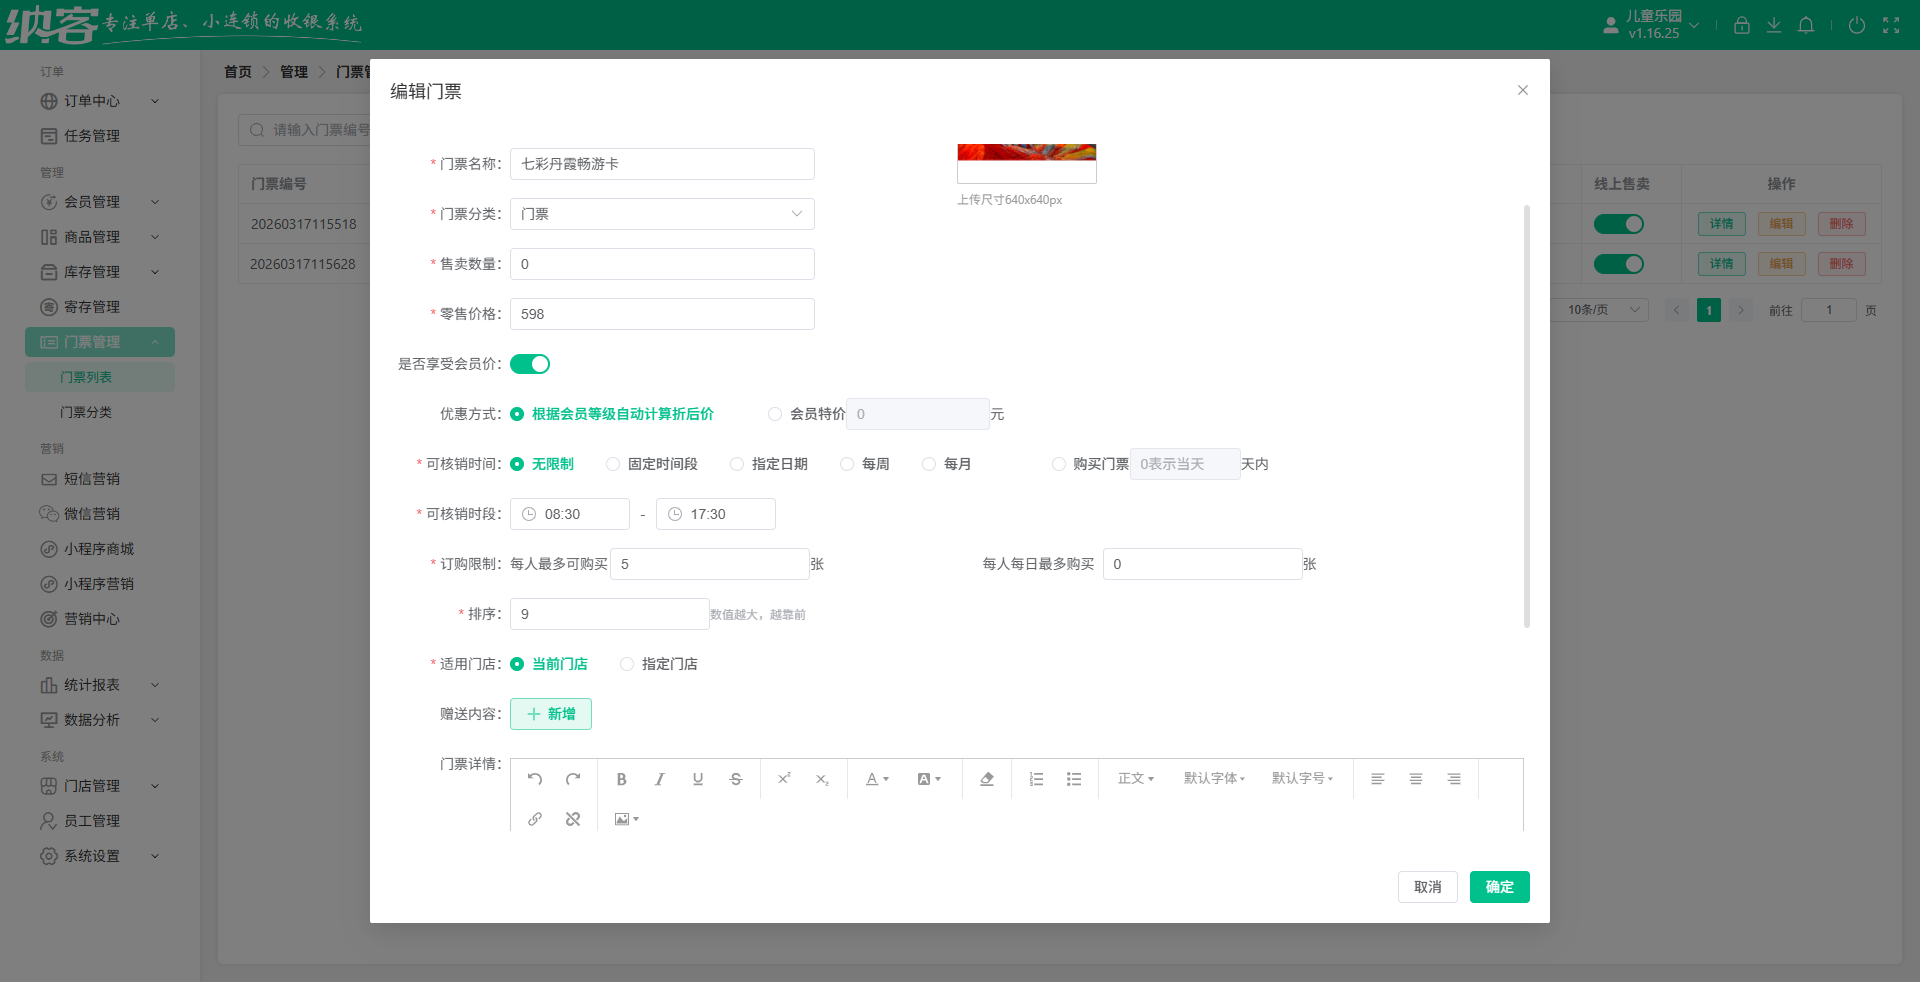Click the uploaded ticket image thumbnail
Screen dimensions: 1920x982
point(1026,162)
